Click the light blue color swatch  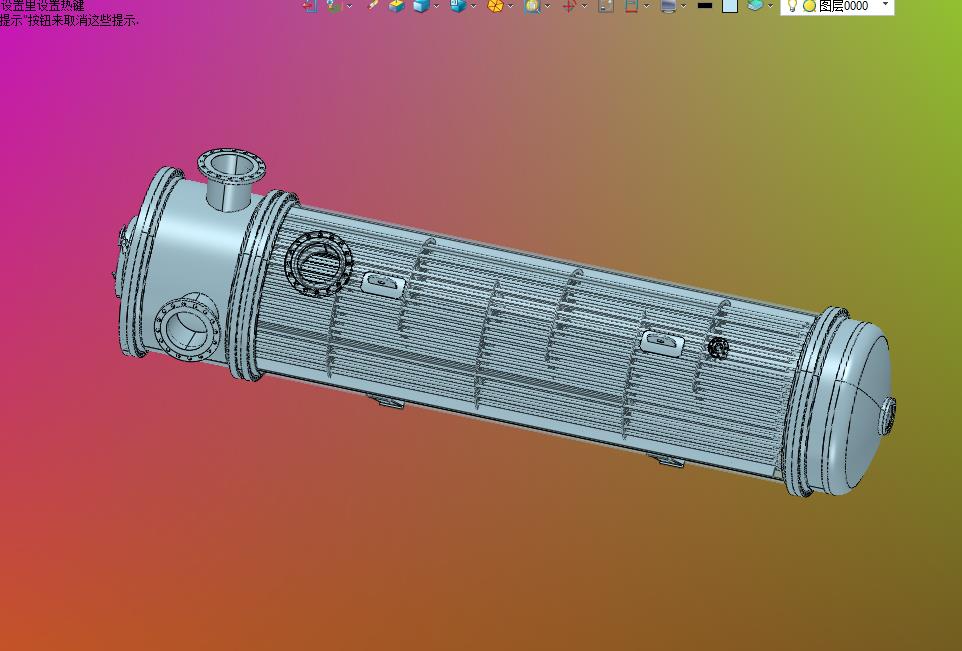(730, 6)
